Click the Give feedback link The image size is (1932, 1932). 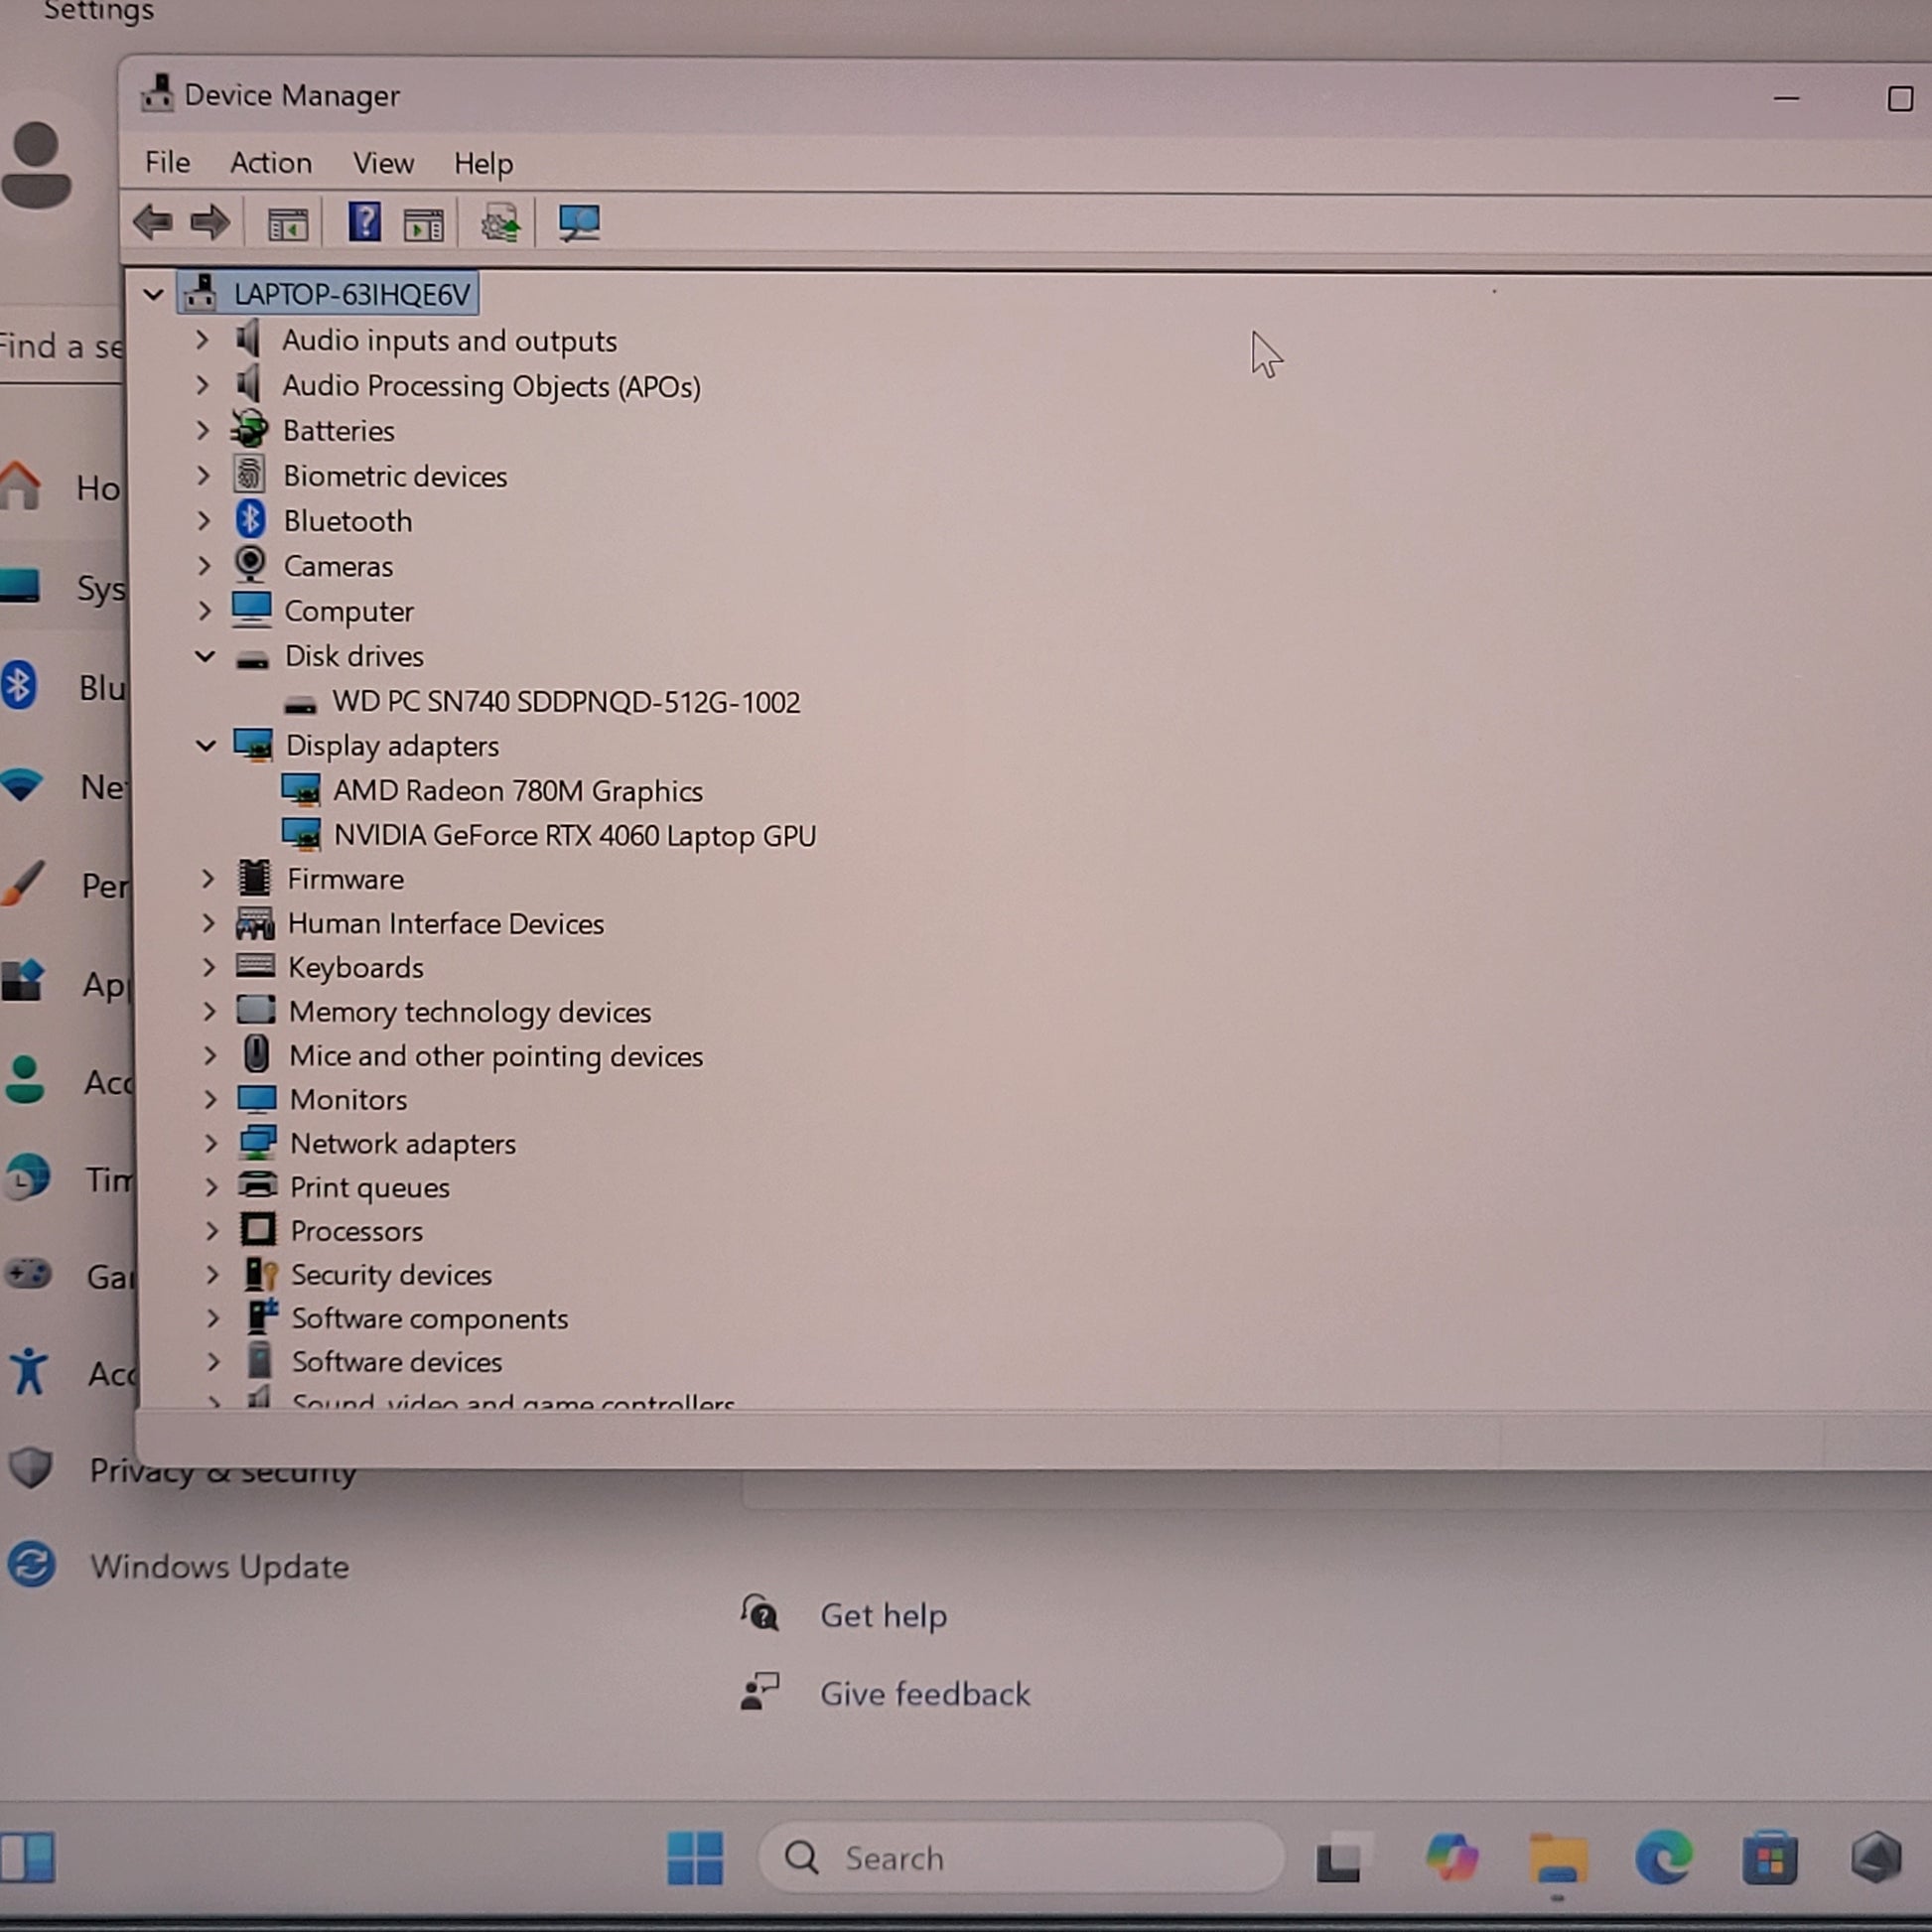click(x=924, y=1694)
